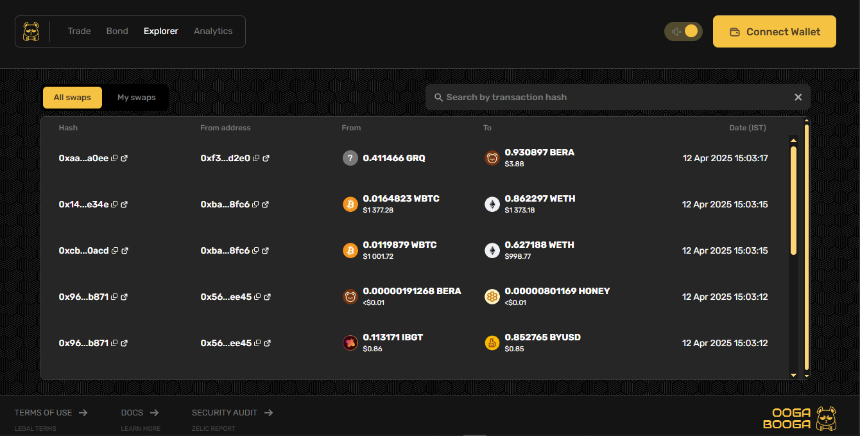Show My swaps only

(136, 98)
